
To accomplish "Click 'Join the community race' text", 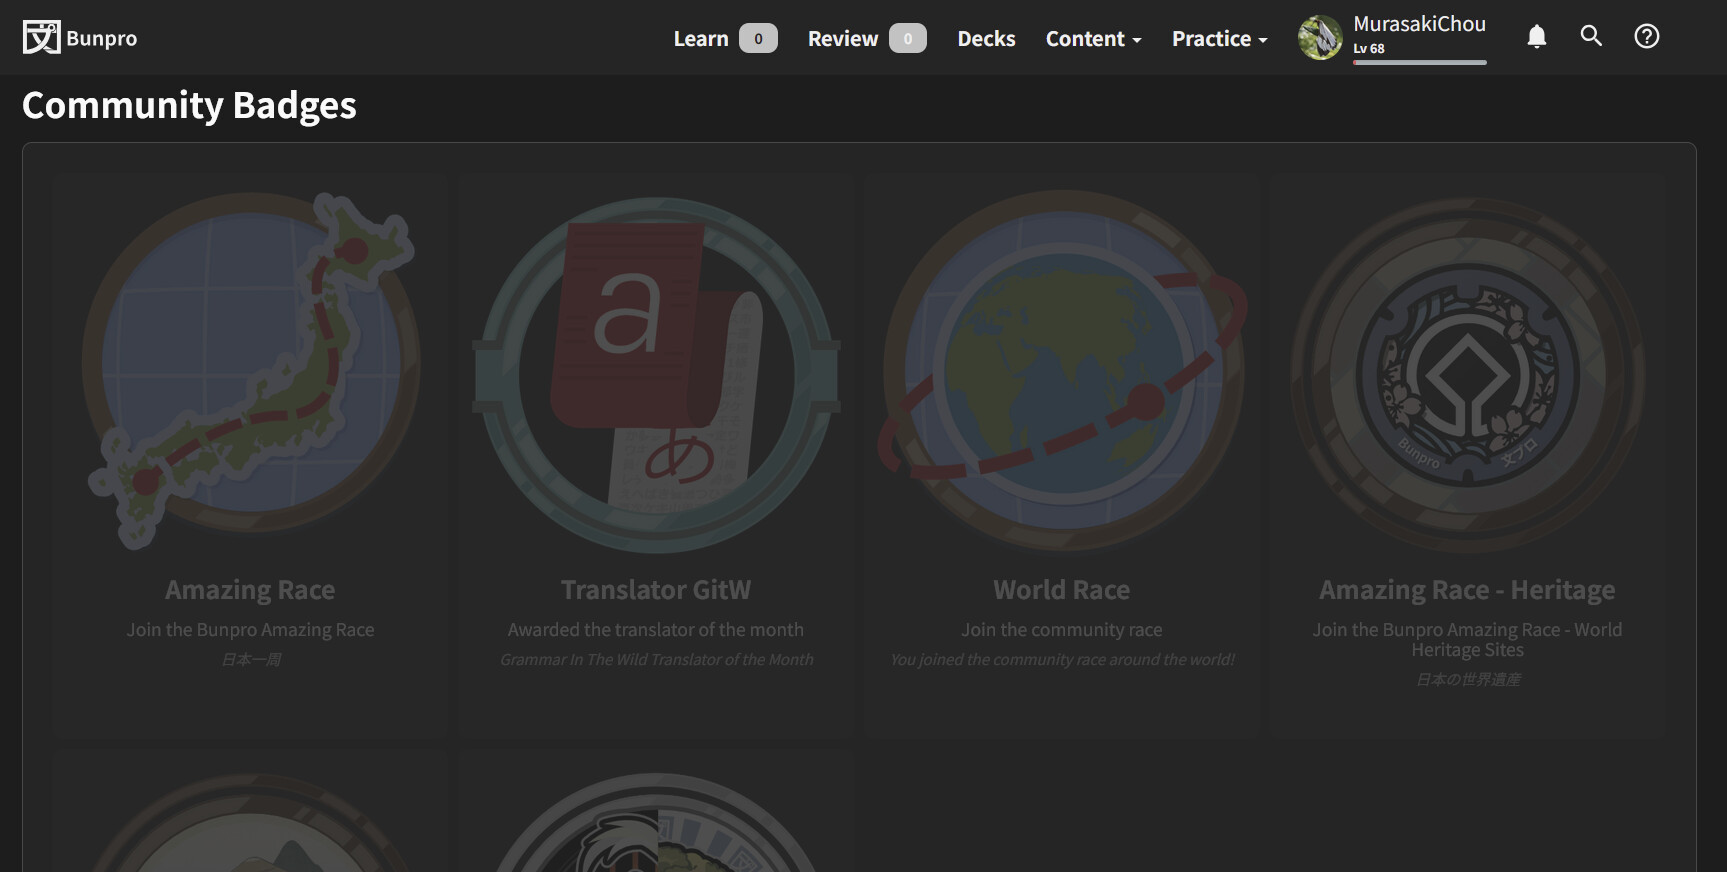I will [1062, 630].
